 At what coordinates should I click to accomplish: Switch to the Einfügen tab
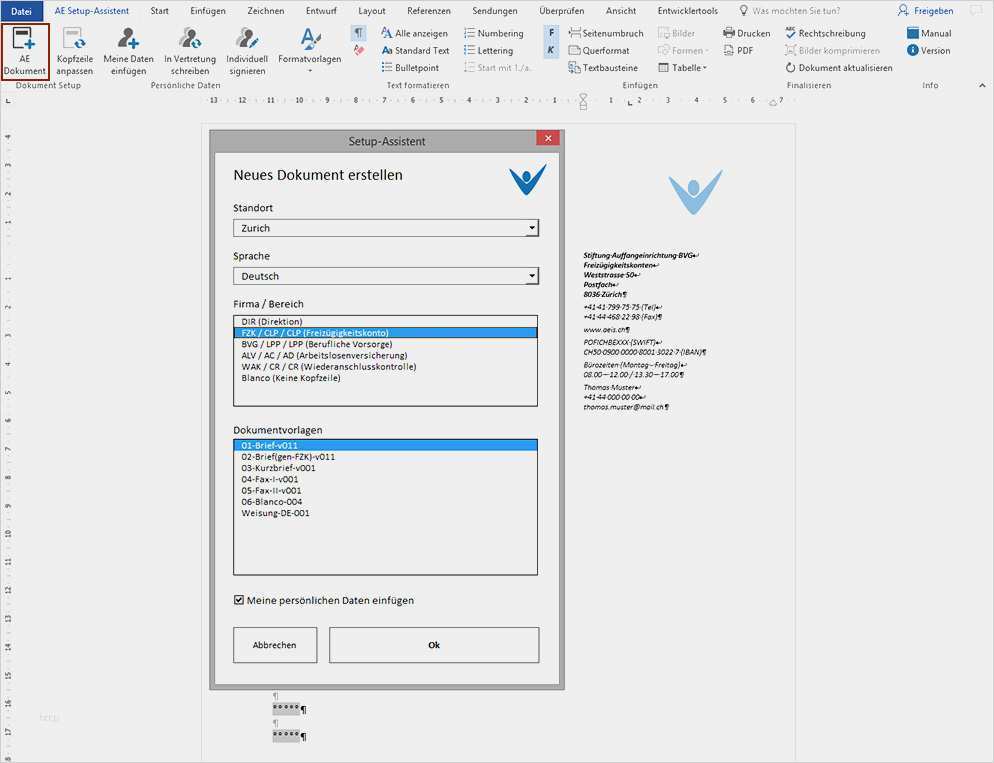[208, 11]
